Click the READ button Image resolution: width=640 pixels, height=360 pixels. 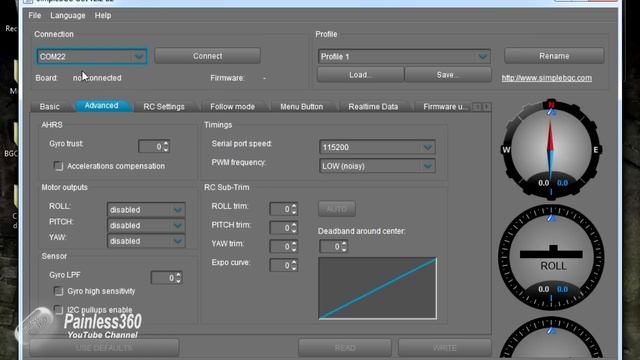coord(345,348)
